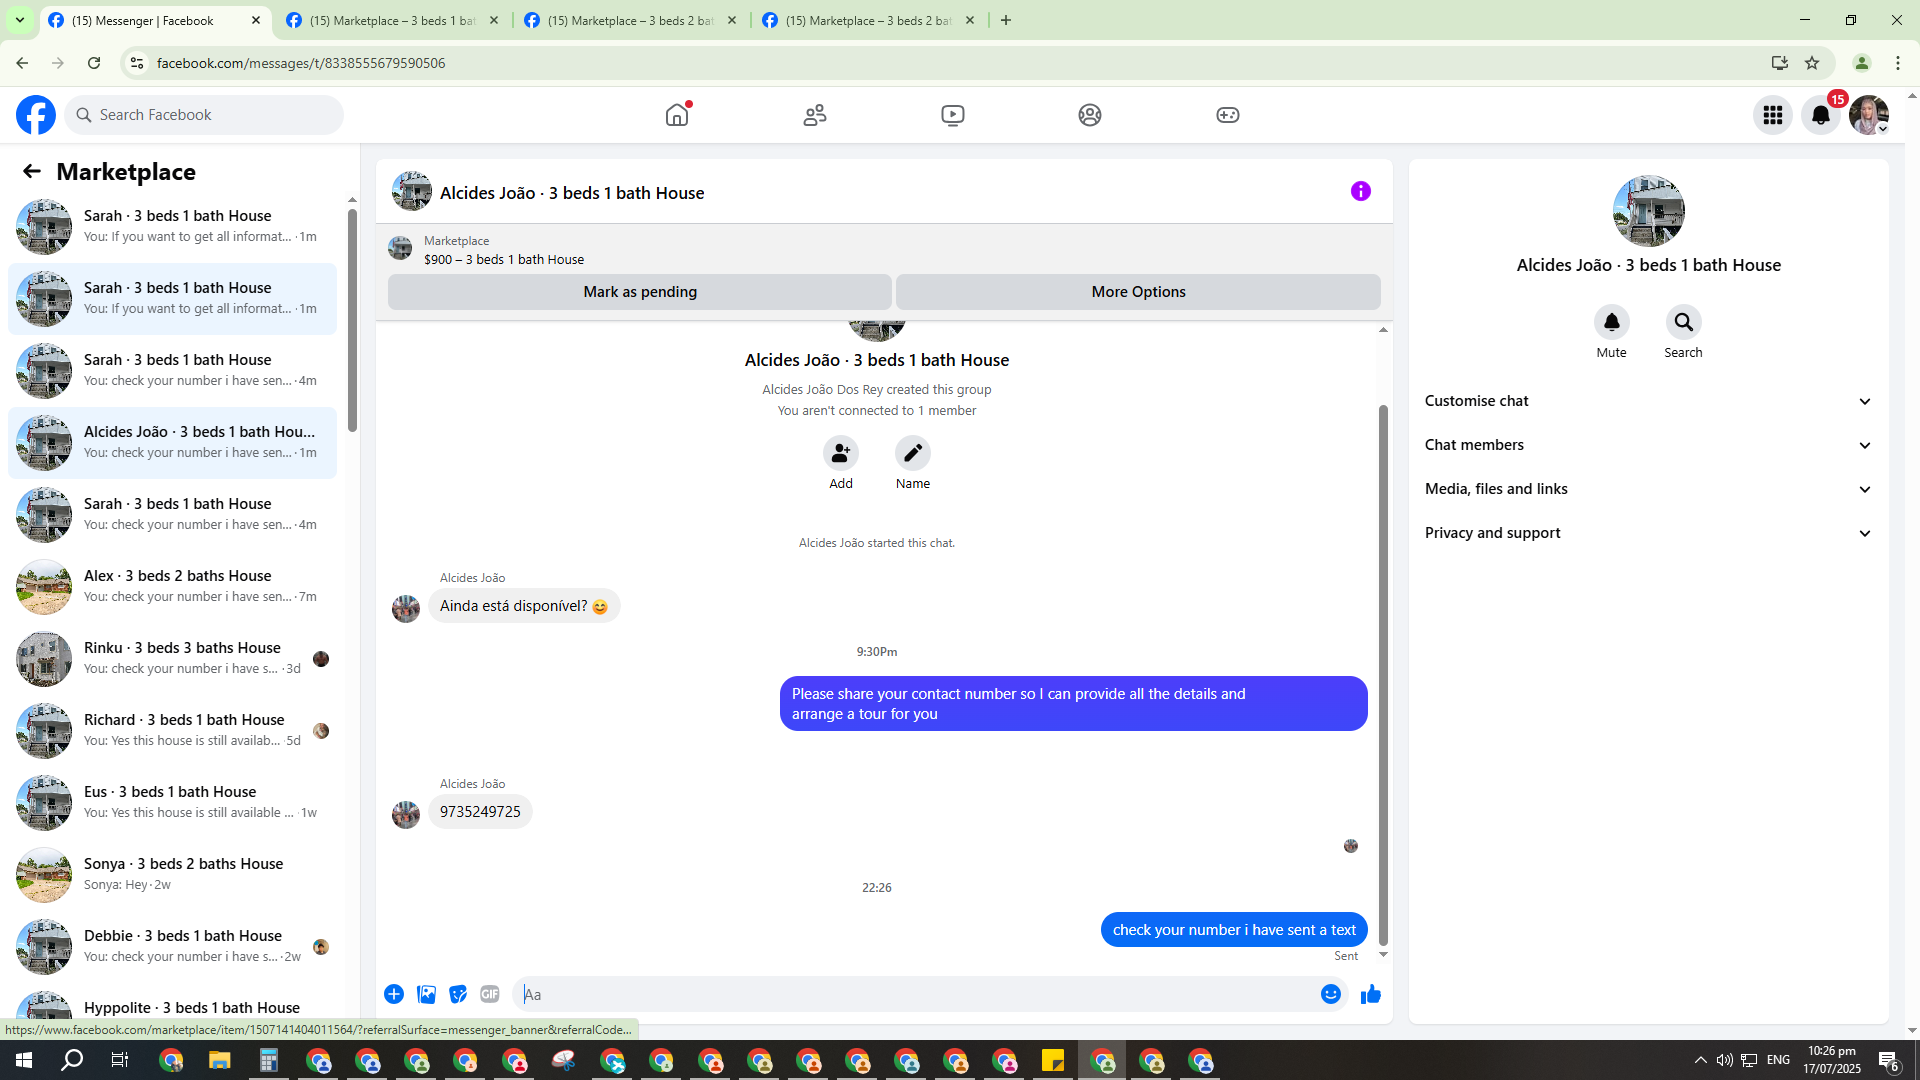Expand Media, files and links section

1649,489
